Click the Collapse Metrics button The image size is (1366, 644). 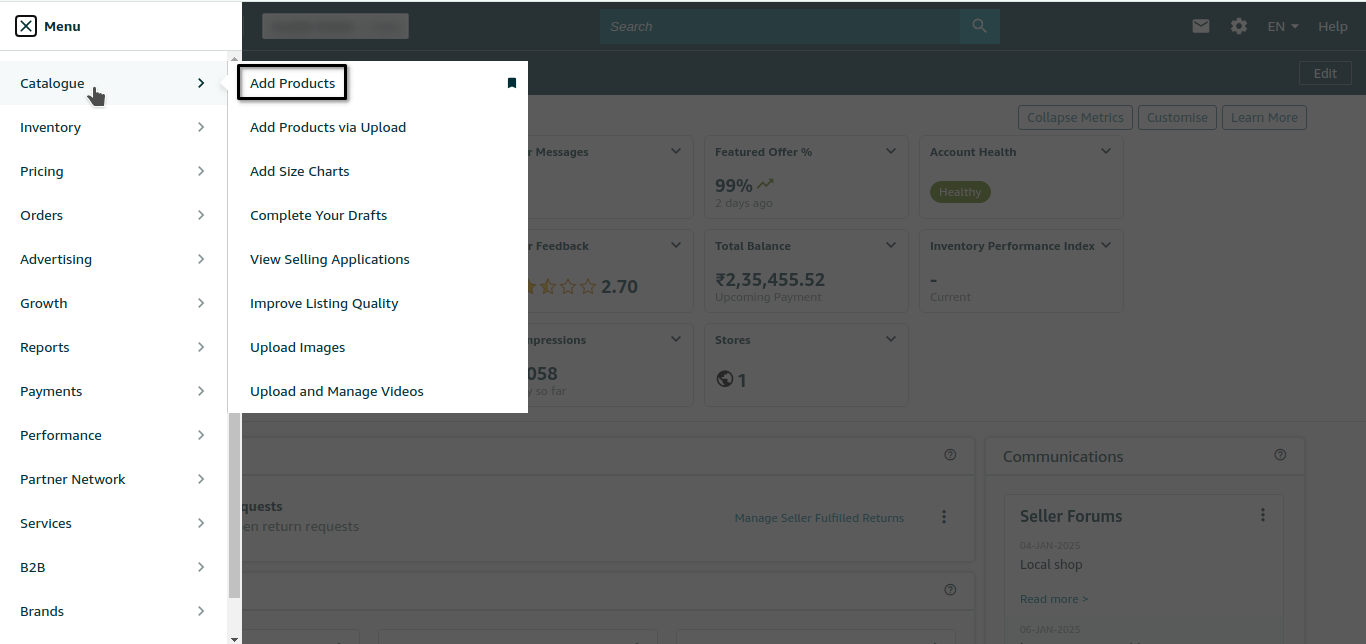[x=1075, y=117]
